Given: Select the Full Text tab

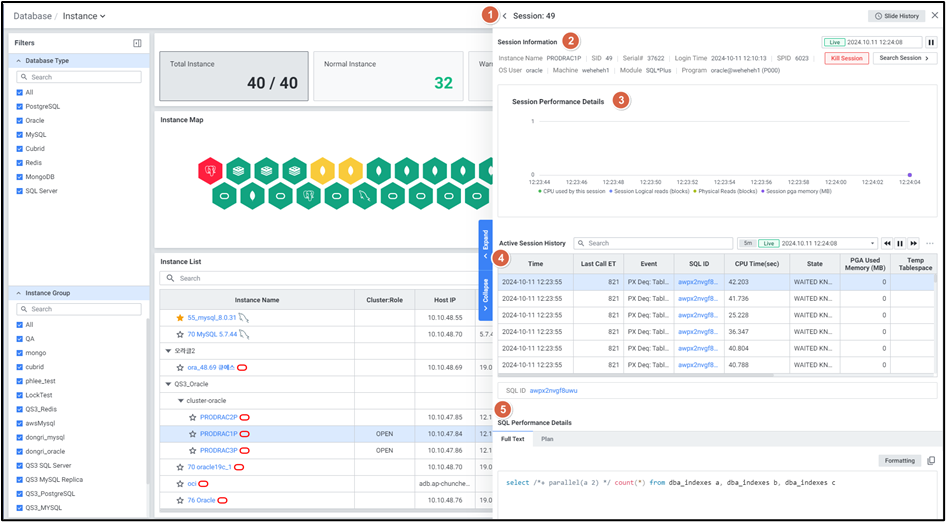Looking at the screenshot, I should 512,439.
